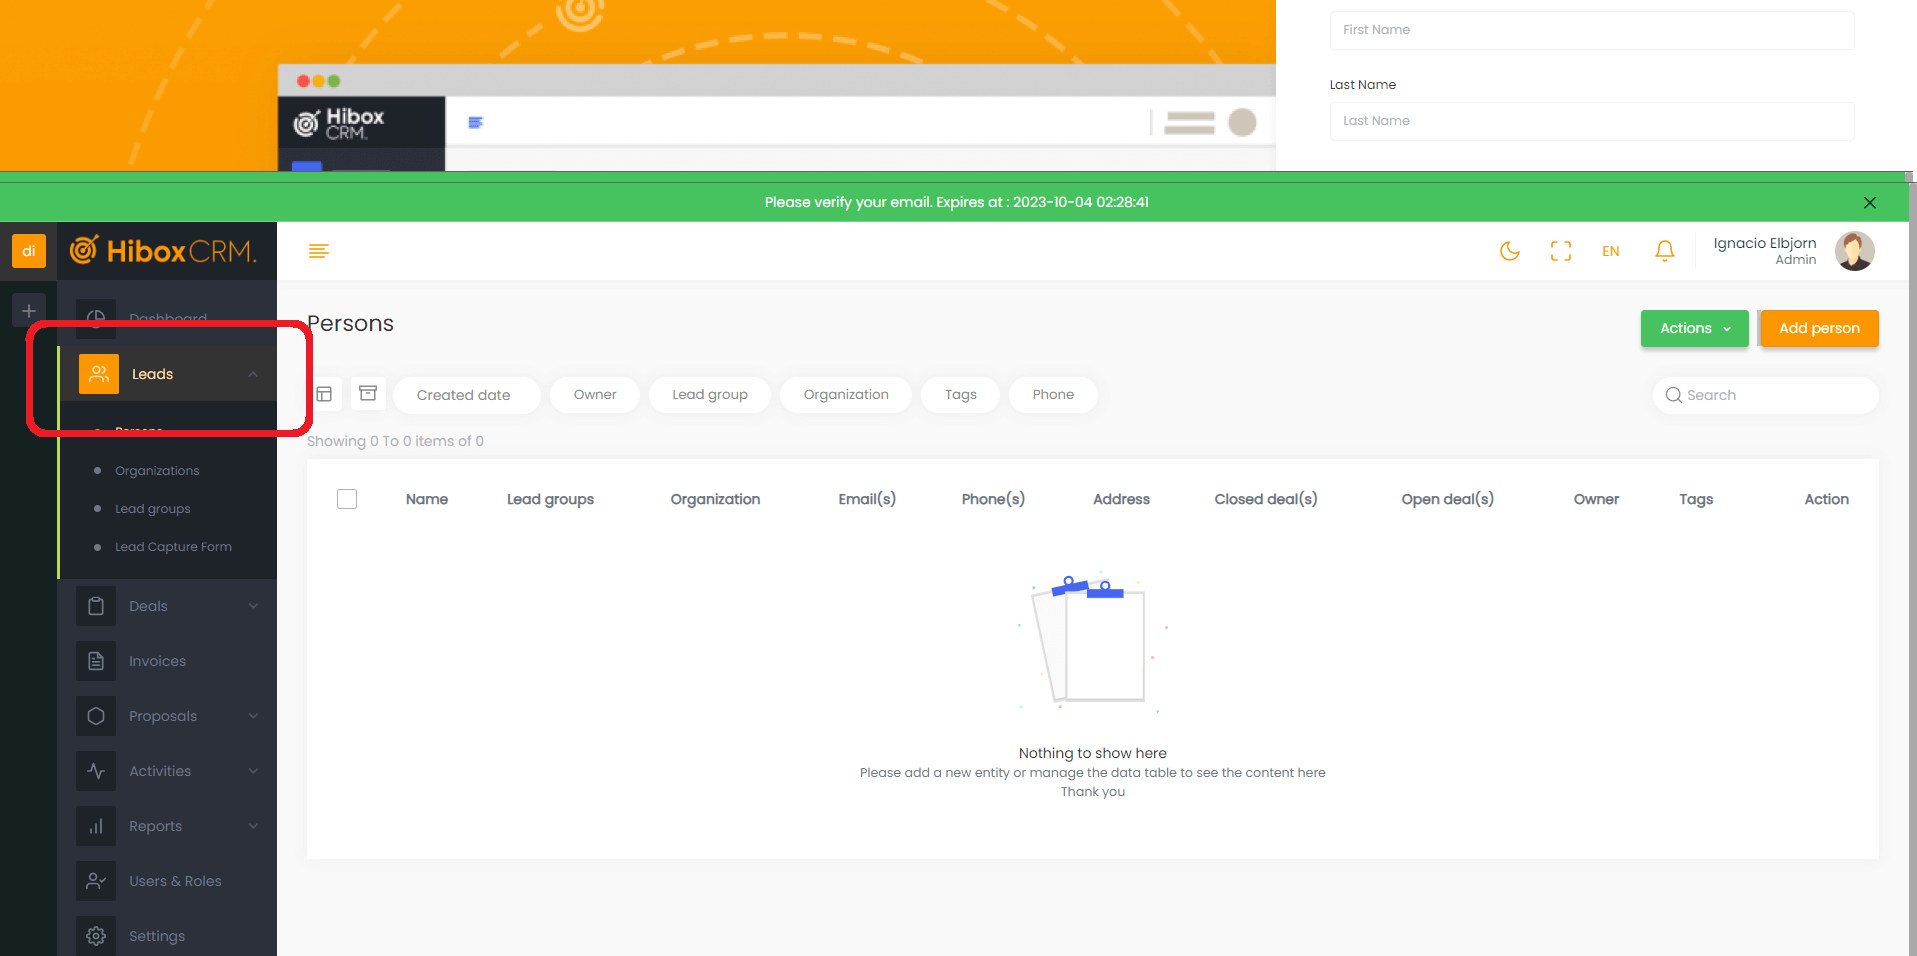
Task: Dismiss the verify email banner
Action: pos(1869,202)
